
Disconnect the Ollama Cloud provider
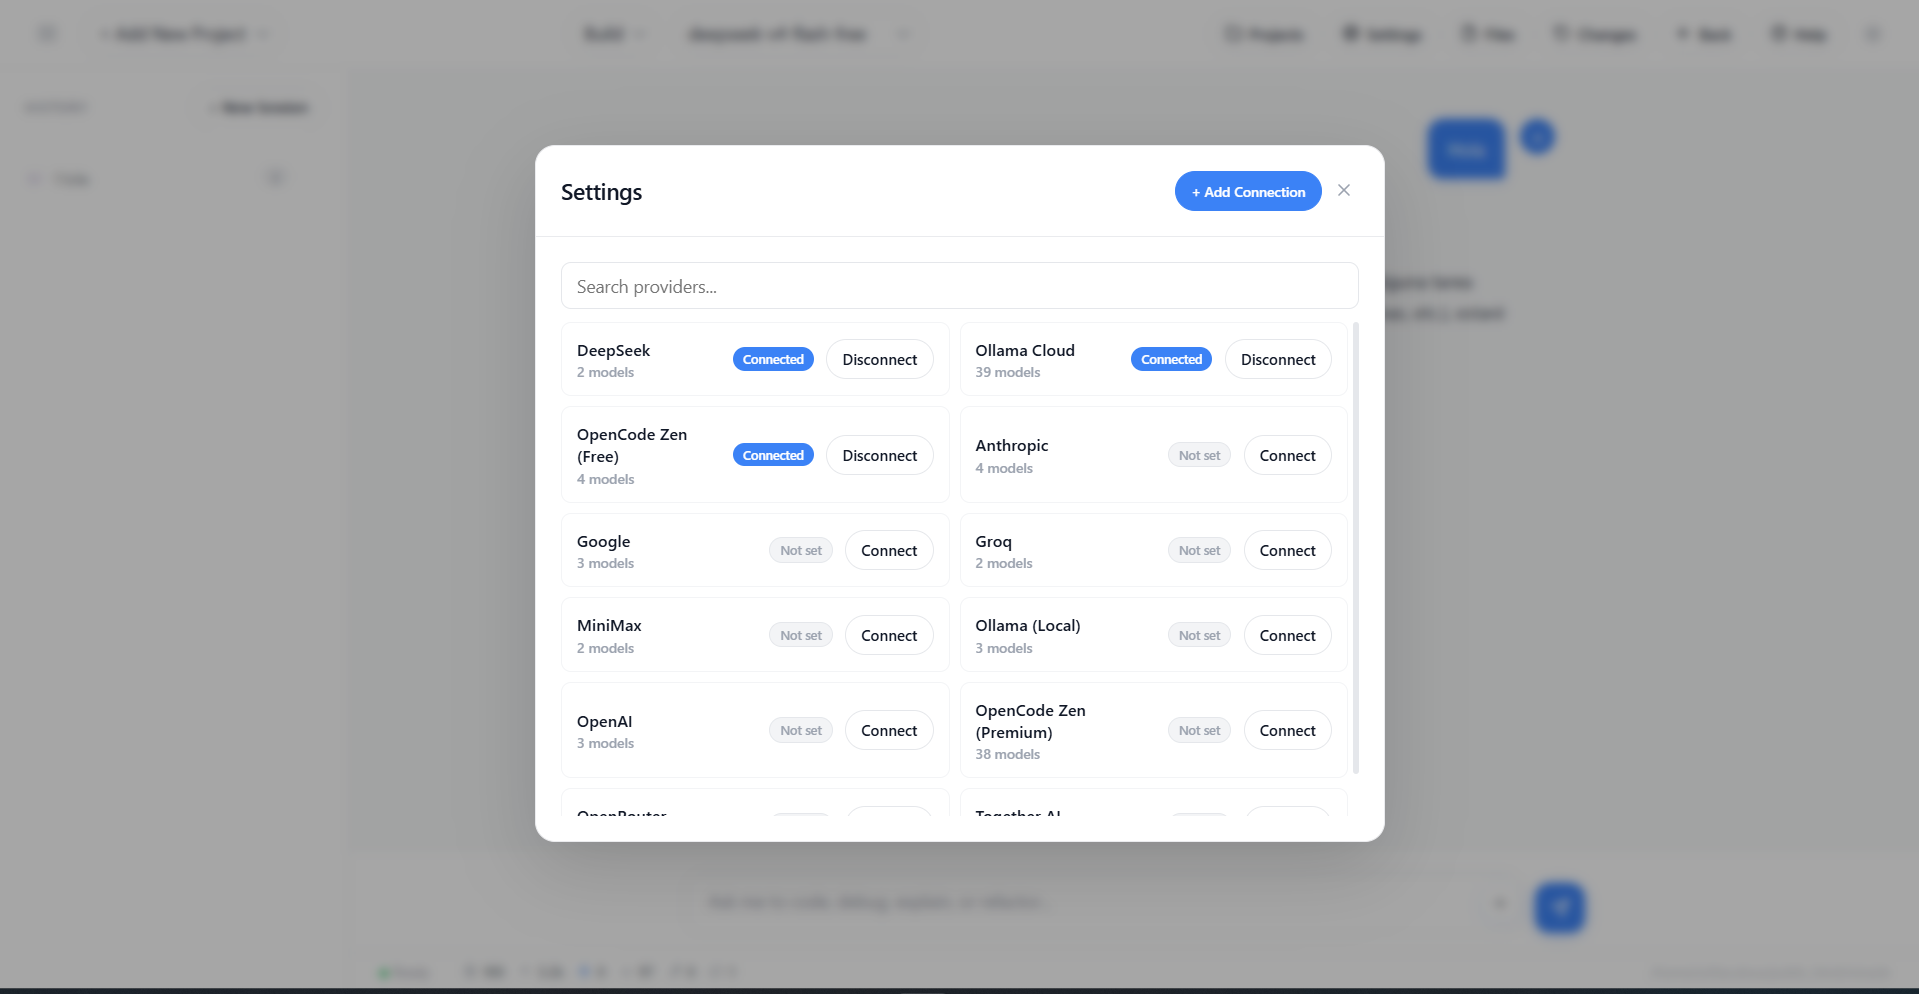pyautogui.click(x=1278, y=359)
